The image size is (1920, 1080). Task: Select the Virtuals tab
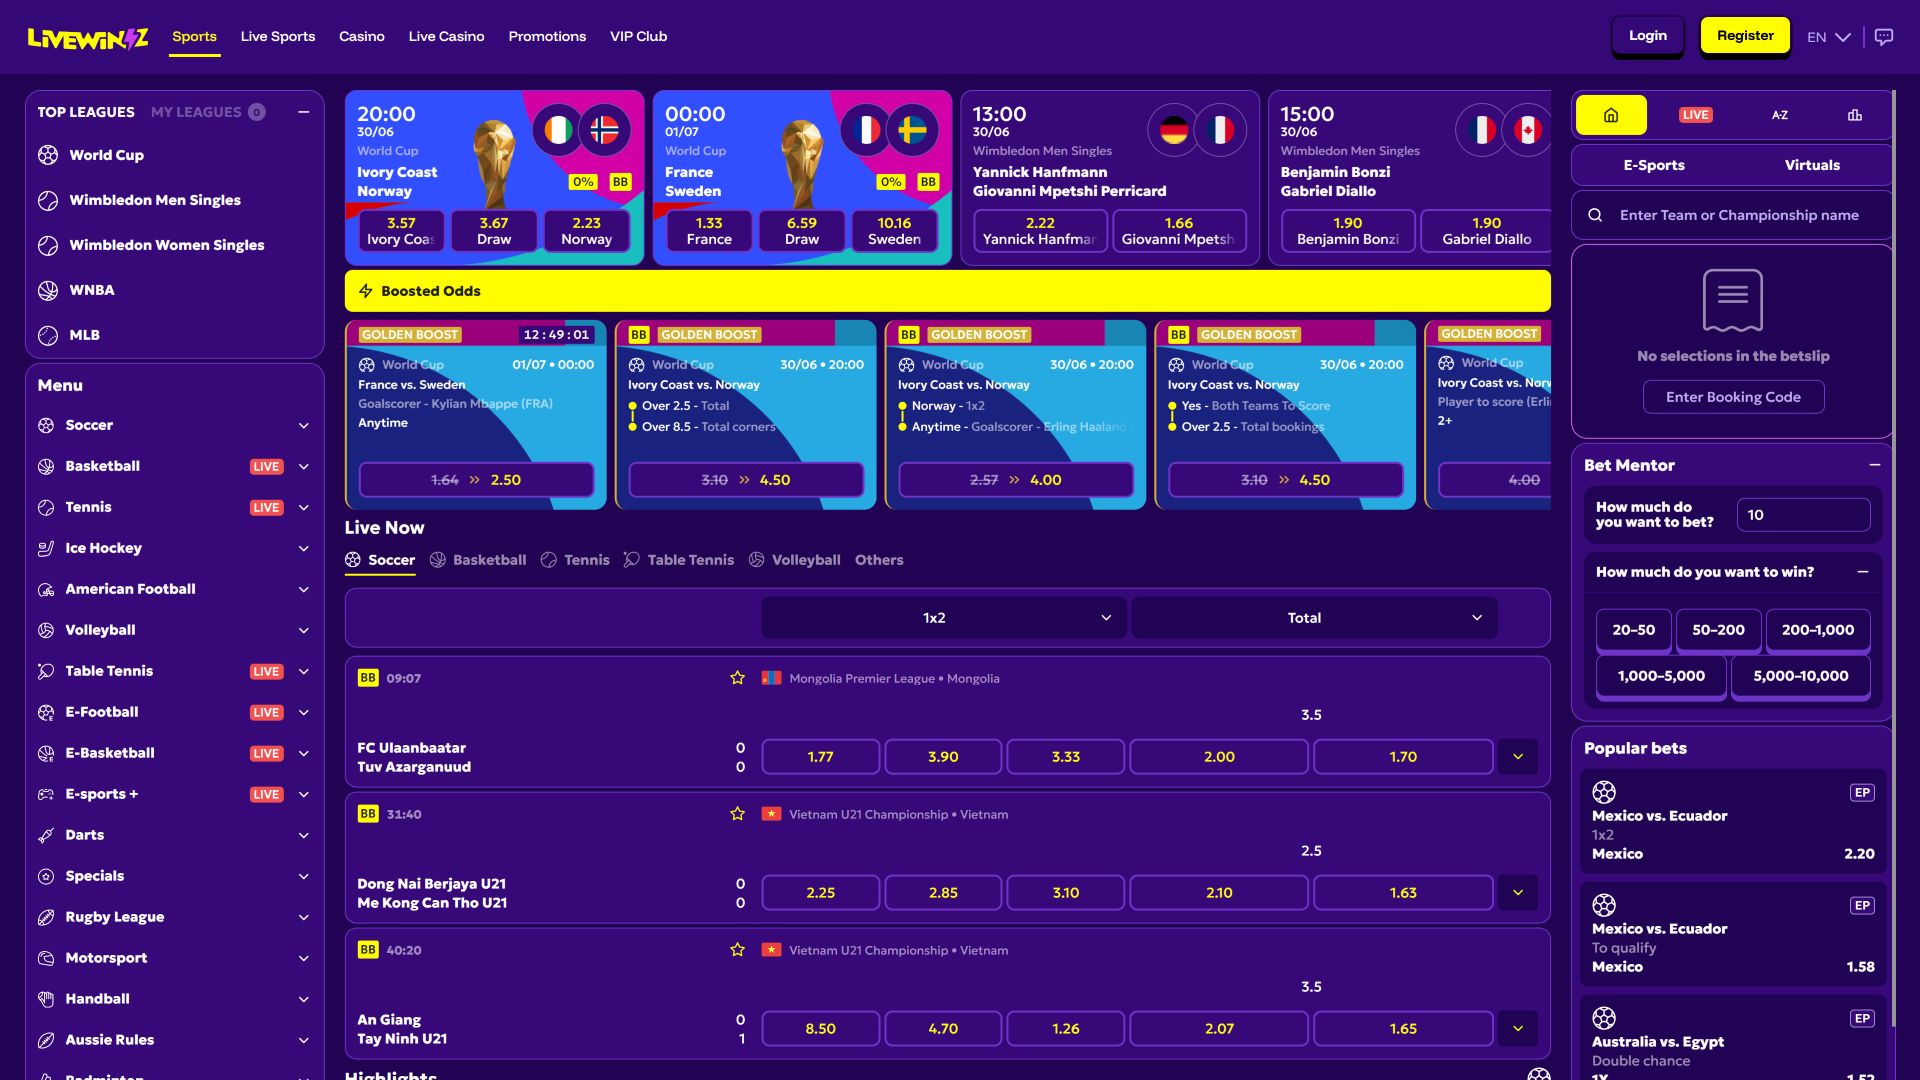pyautogui.click(x=1812, y=165)
